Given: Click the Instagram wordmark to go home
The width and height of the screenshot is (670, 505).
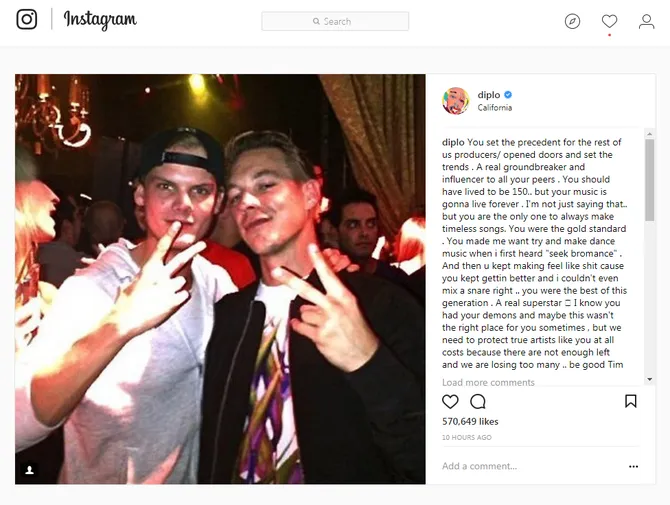Looking at the screenshot, I should (x=100, y=20).
